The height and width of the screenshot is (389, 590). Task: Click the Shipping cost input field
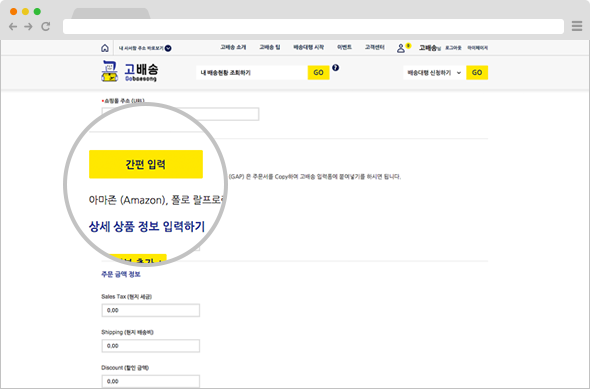tap(151, 346)
